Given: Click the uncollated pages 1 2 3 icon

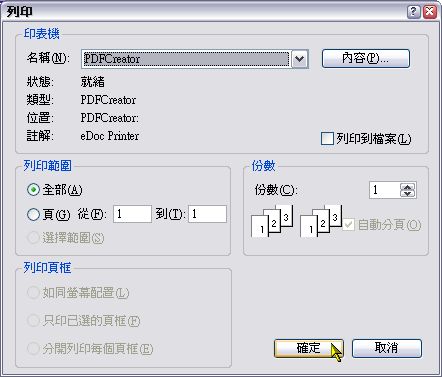Looking at the screenshot, I should (x=272, y=221).
